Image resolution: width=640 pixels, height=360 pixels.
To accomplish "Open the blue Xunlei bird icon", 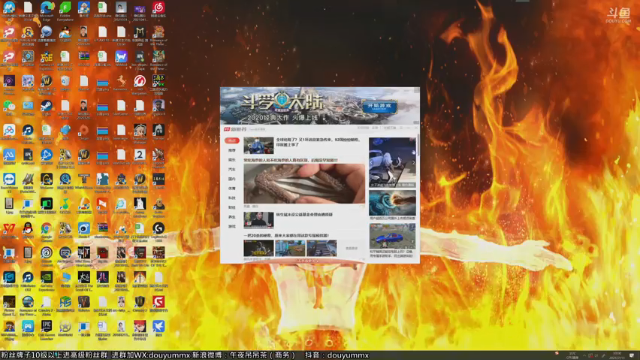I will click(x=158, y=326).
